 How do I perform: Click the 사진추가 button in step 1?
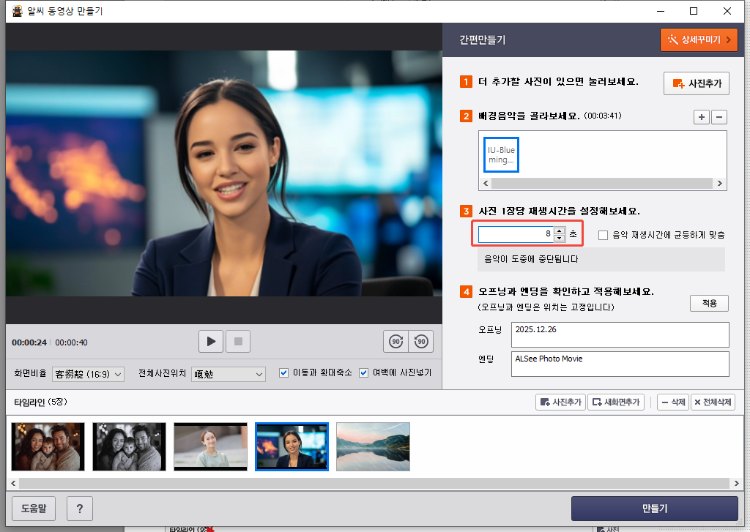tap(696, 84)
